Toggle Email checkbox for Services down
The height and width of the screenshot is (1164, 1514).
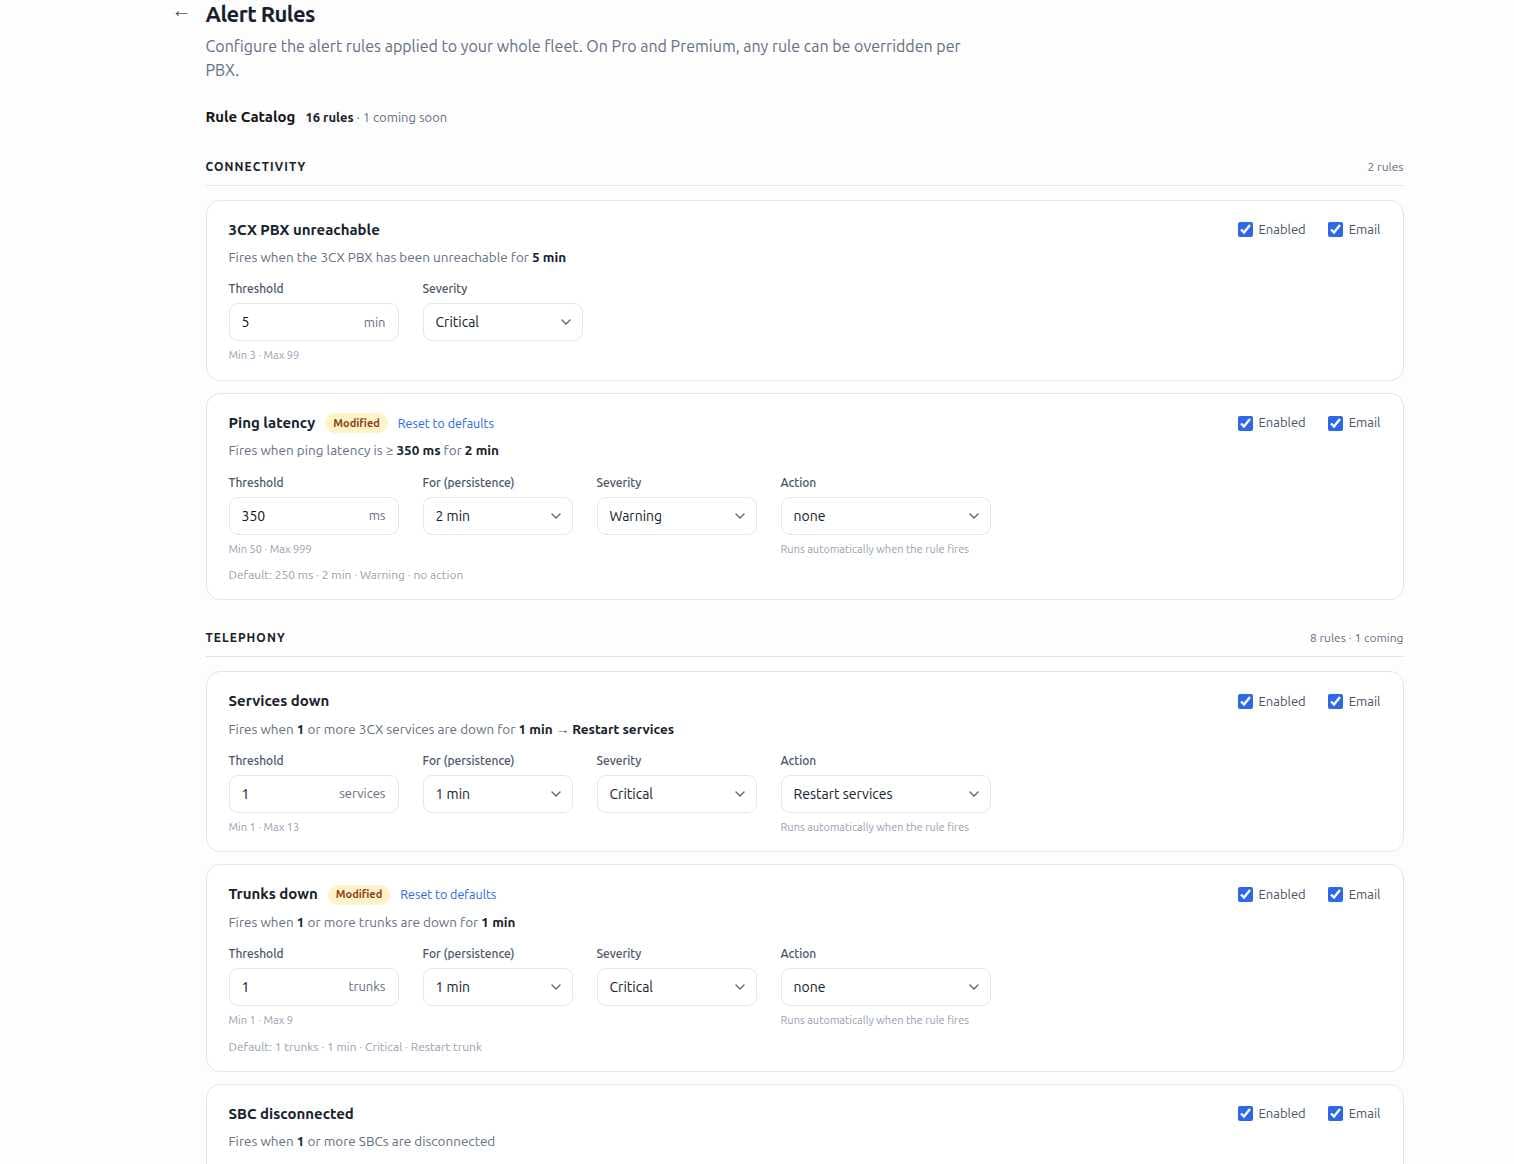tap(1335, 702)
